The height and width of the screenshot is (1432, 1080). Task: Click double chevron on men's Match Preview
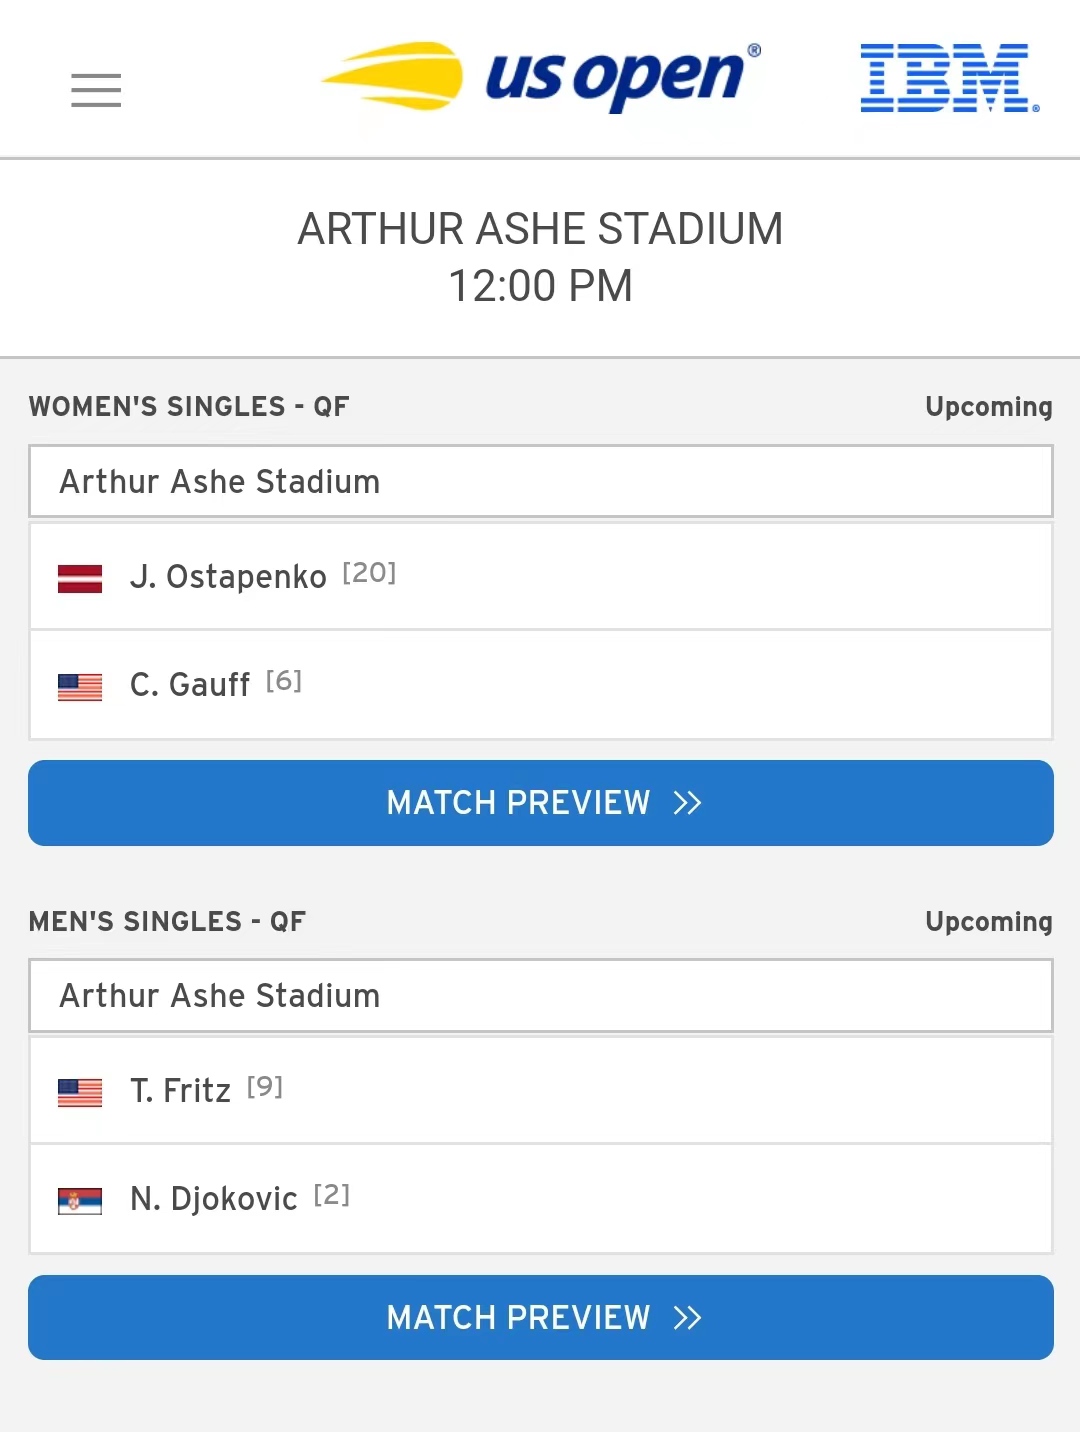(688, 1318)
